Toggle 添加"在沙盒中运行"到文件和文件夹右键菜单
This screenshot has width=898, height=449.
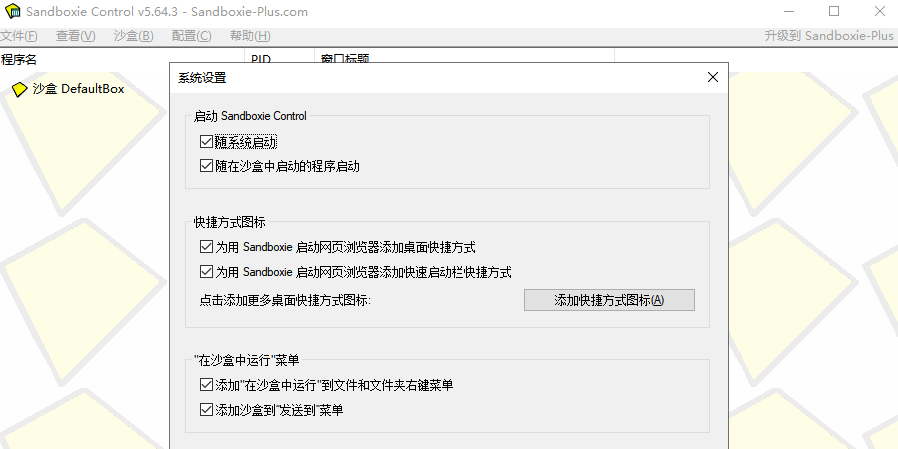pos(207,385)
